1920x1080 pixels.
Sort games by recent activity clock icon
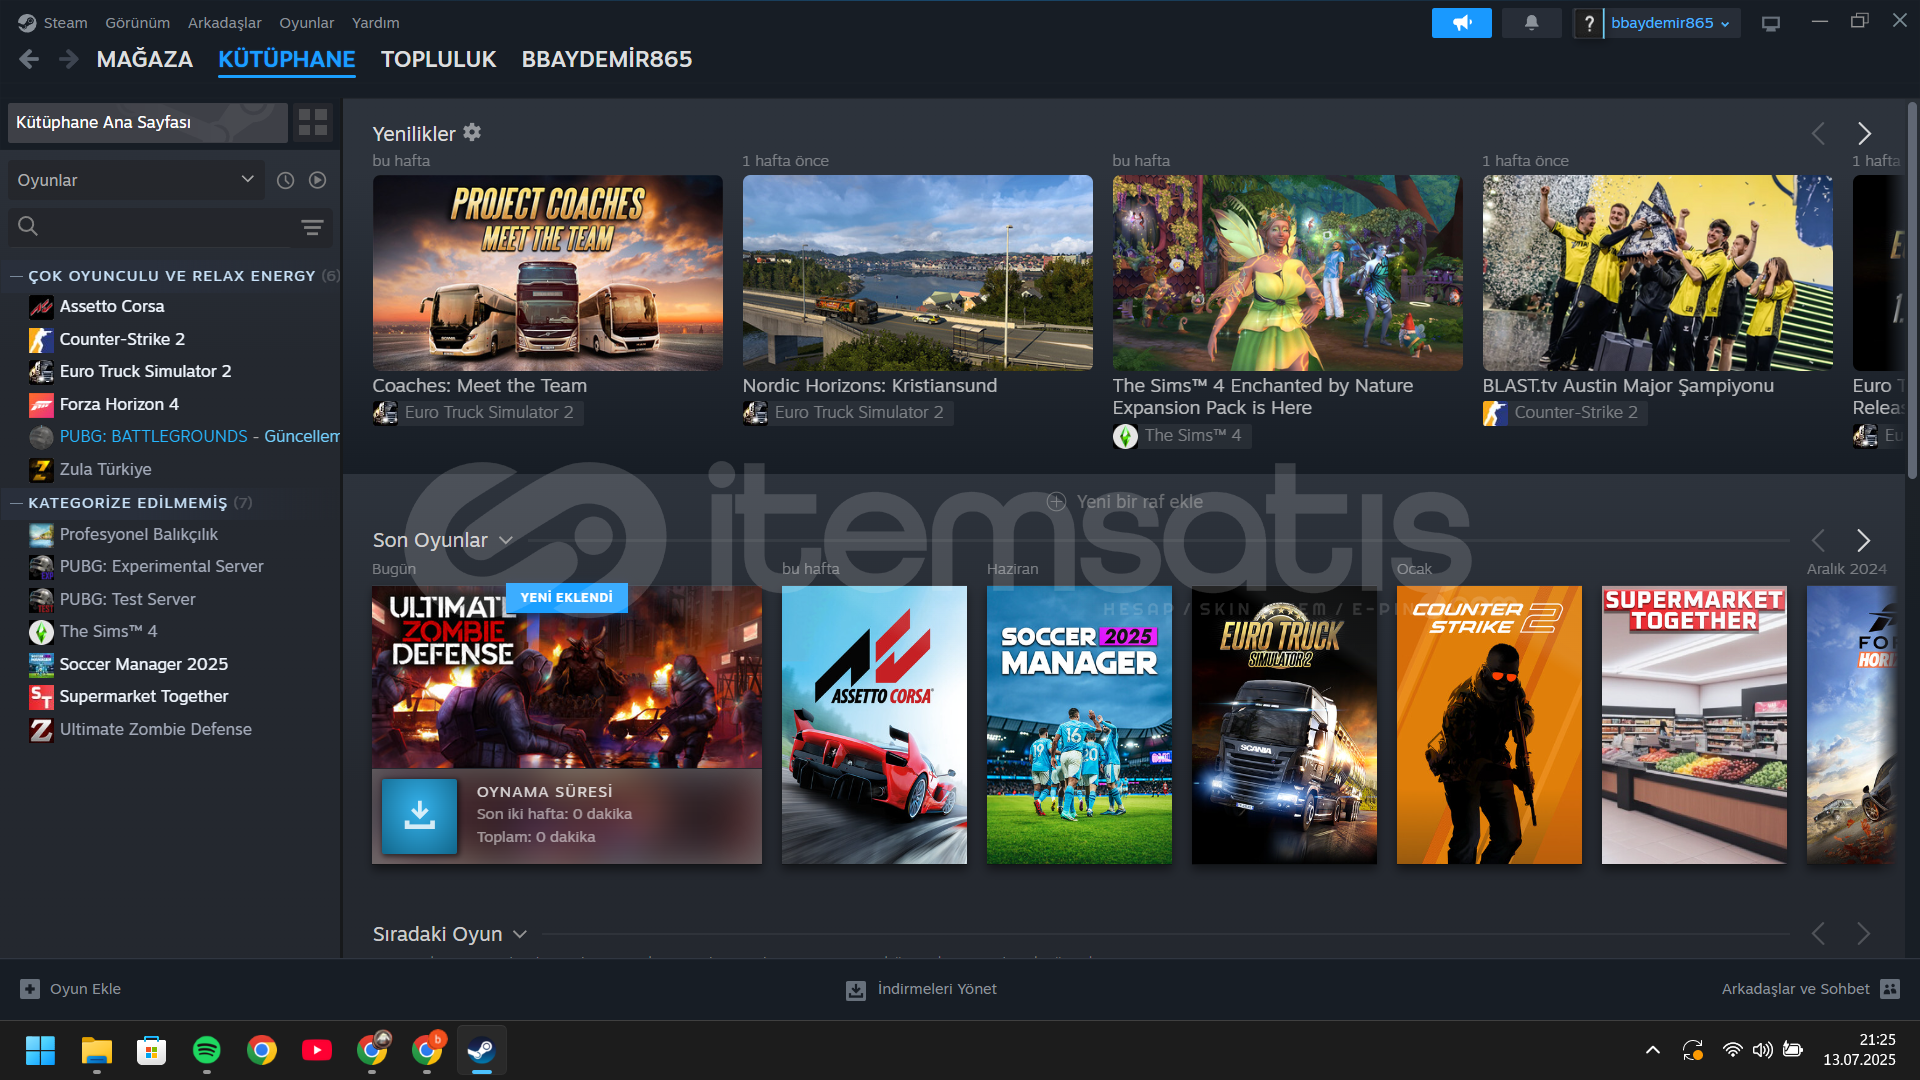tap(285, 180)
